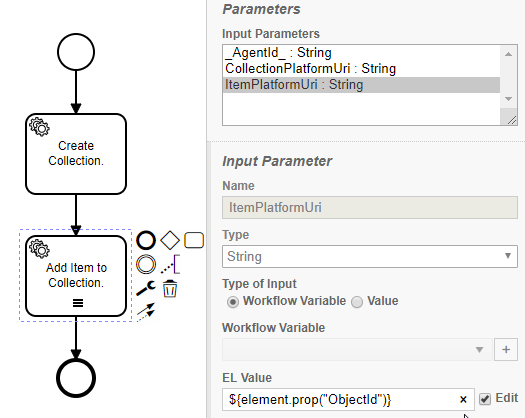Delete element using trash icon

point(170,288)
